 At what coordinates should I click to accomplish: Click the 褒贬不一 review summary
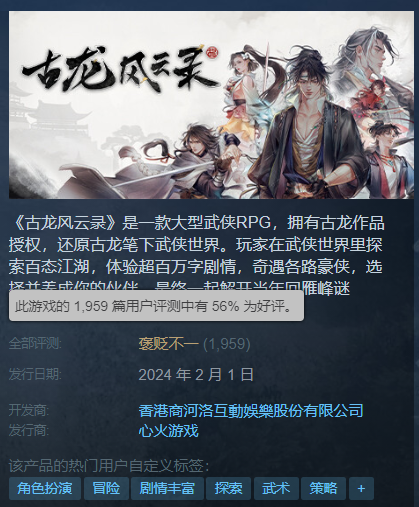pyautogui.click(x=169, y=344)
